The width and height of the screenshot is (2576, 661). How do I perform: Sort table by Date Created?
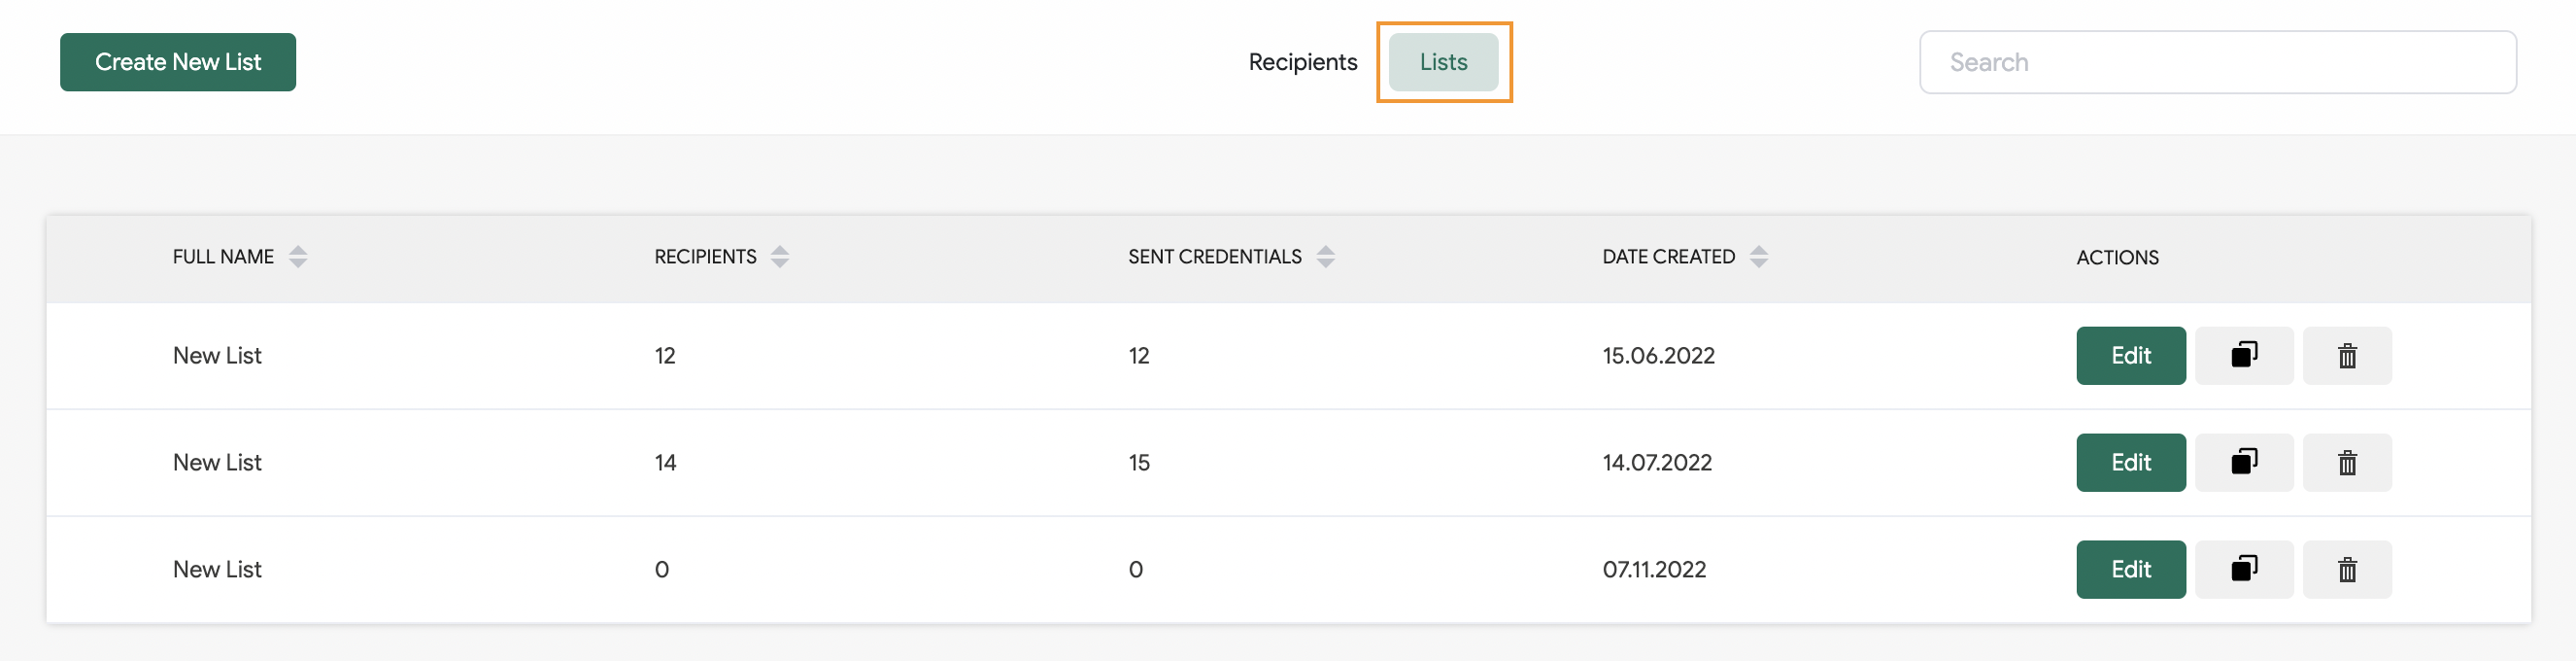[1758, 257]
